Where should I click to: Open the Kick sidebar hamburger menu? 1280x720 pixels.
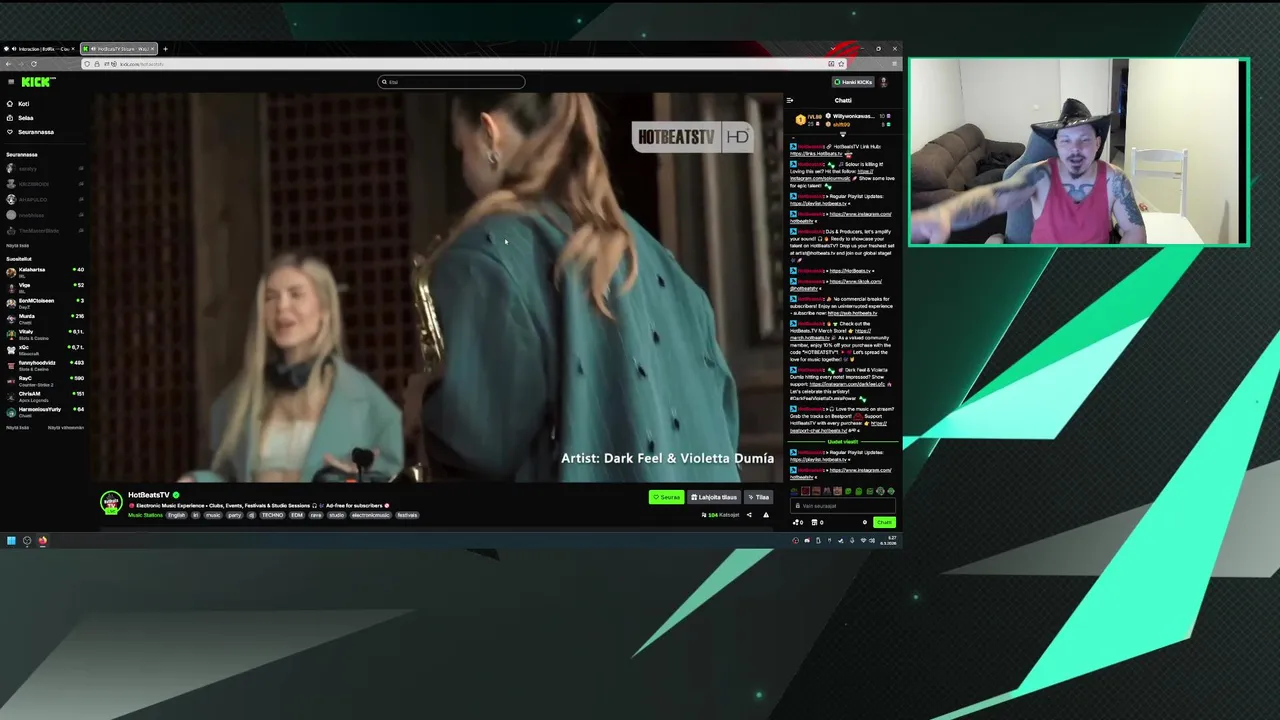pos(10,82)
